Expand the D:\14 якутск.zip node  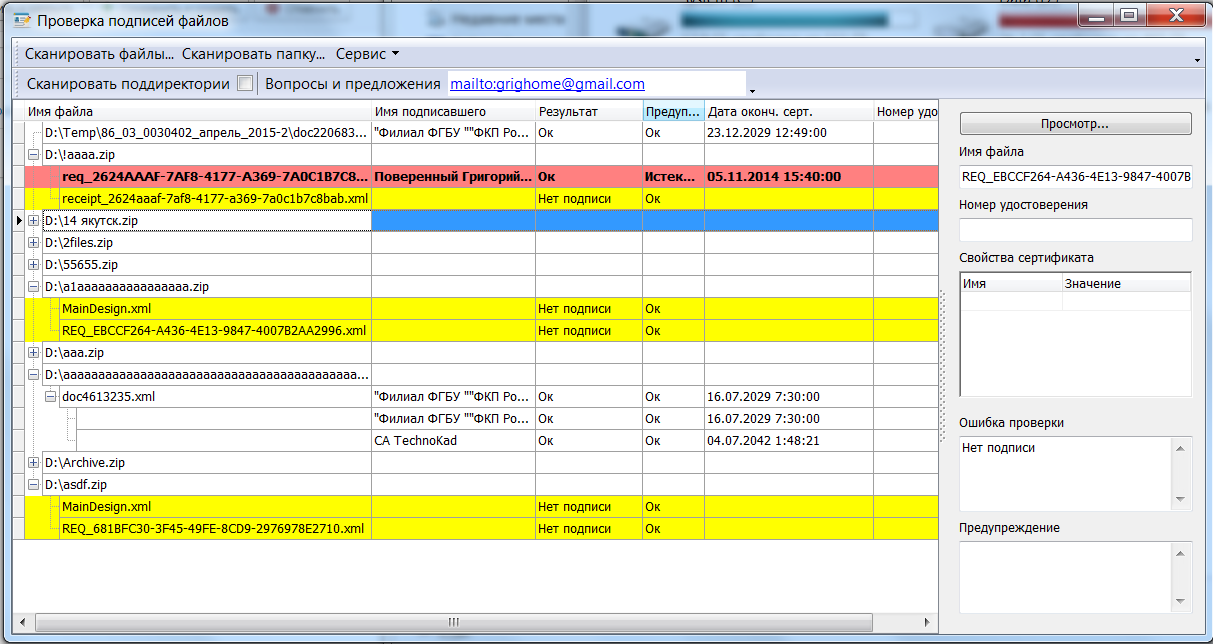[x=33, y=220]
